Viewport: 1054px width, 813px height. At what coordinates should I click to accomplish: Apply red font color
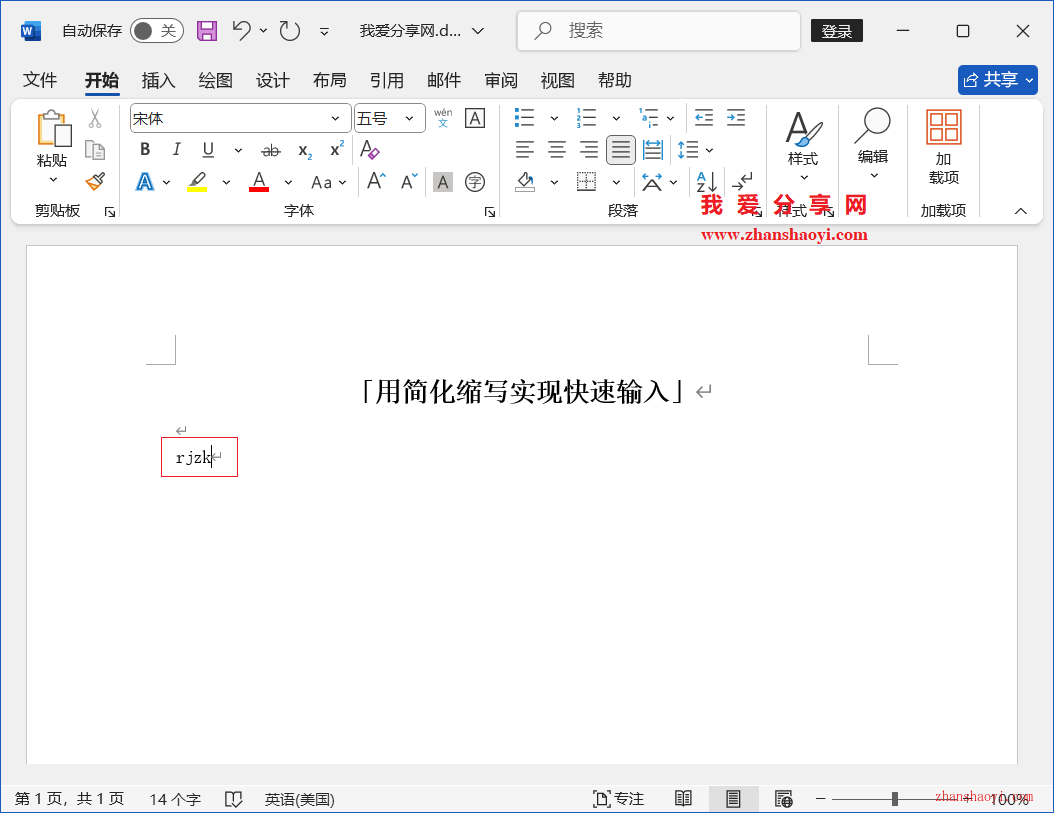pyautogui.click(x=259, y=182)
